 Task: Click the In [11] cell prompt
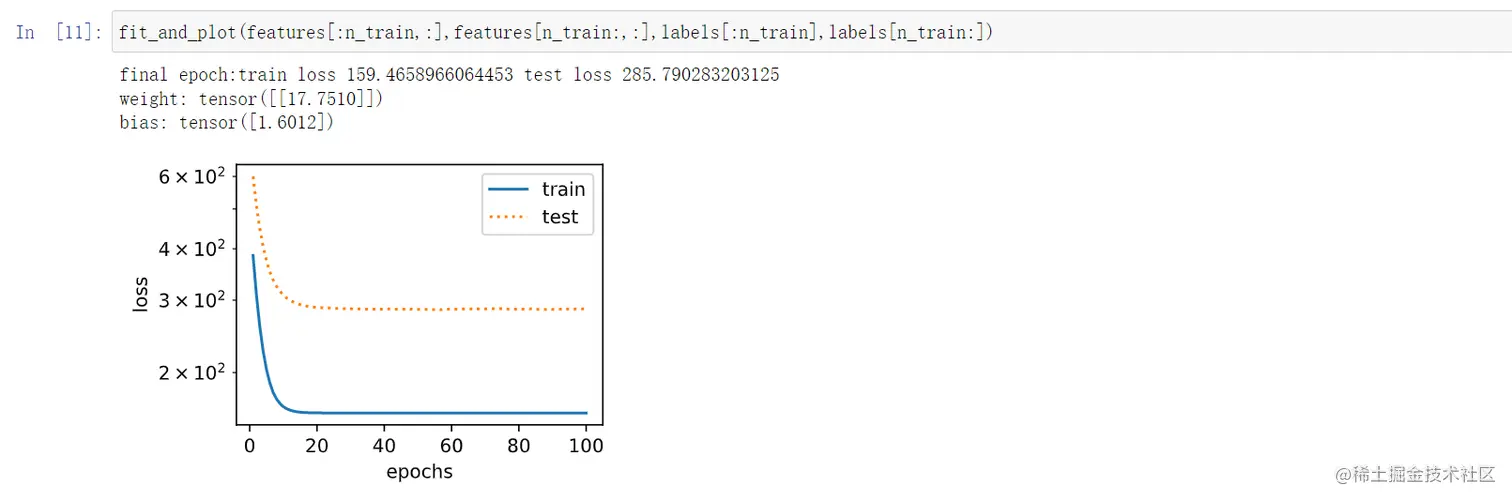(x=59, y=32)
